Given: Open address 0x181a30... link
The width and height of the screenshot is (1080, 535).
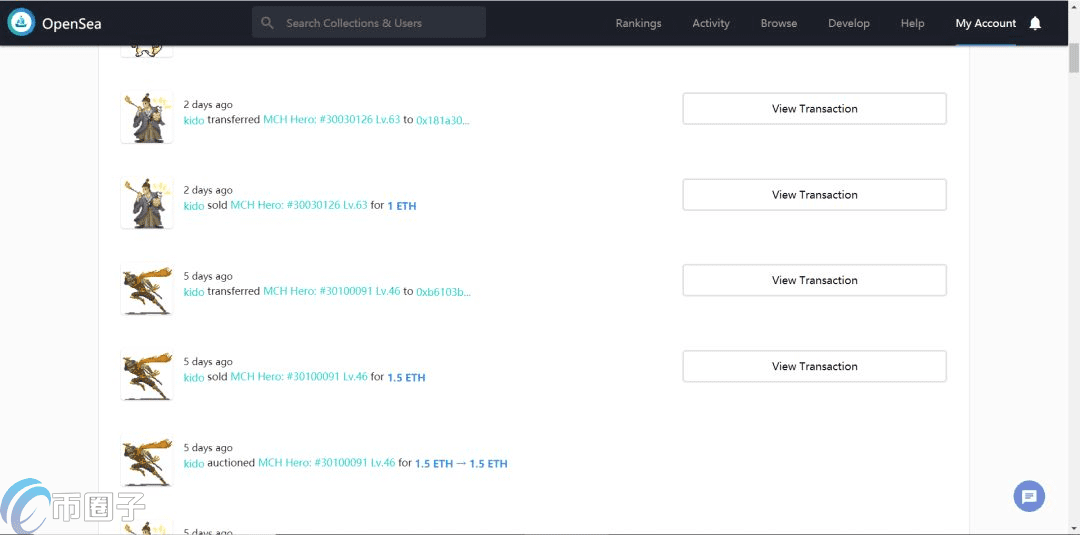Looking at the screenshot, I should (x=443, y=120).
